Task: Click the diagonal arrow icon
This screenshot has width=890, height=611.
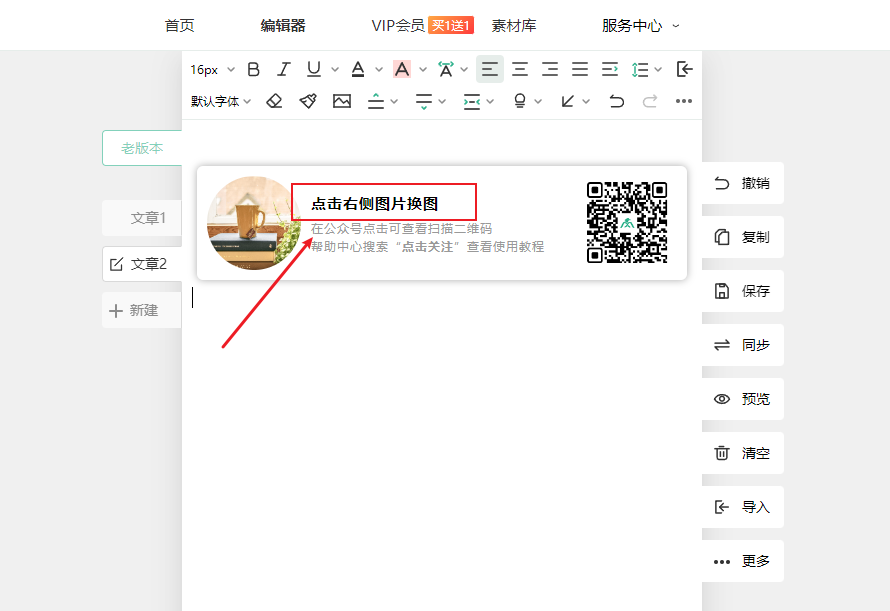Action: pyautogui.click(x=567, y=101)
